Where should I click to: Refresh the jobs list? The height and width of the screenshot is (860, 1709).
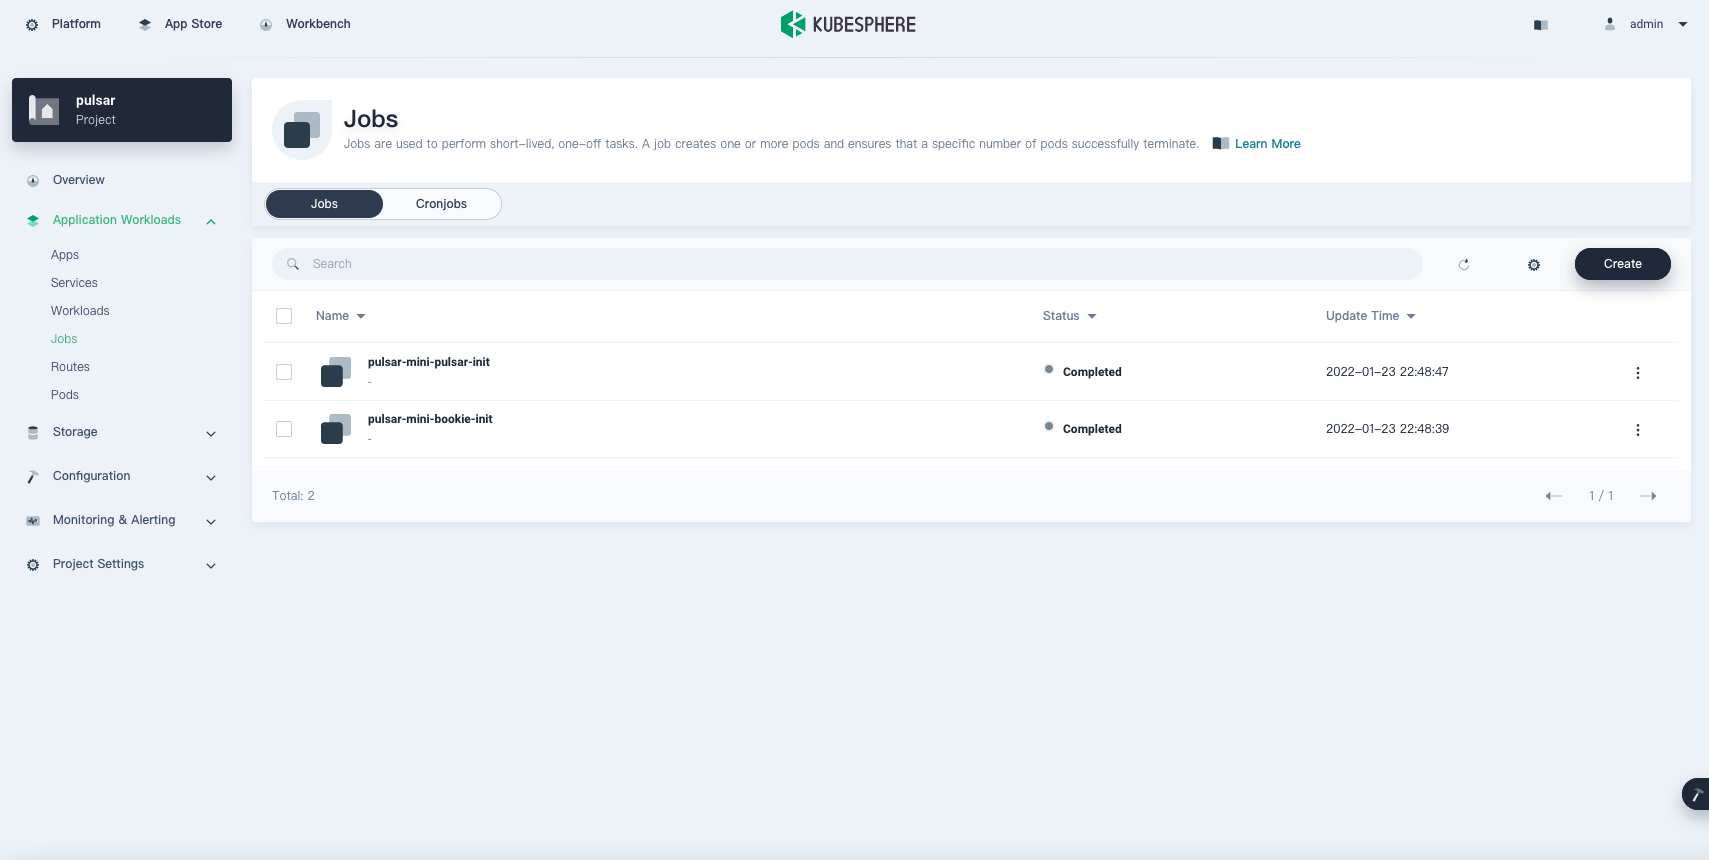(1464, 265)
